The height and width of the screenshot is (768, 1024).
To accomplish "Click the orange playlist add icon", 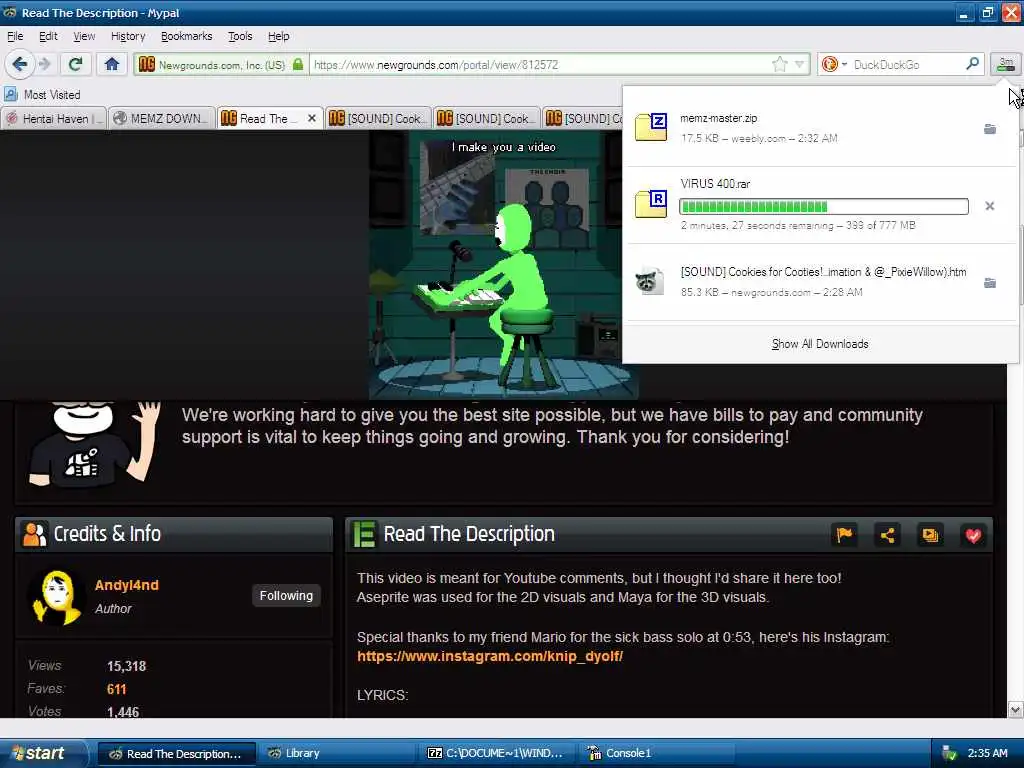I will coord(930,535).
